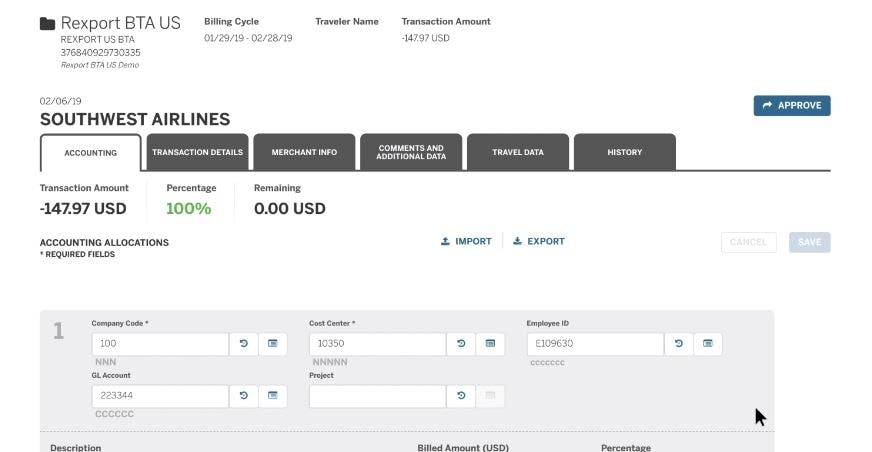
Task: Go to the Travel Data tab
Action: point(518,153)
